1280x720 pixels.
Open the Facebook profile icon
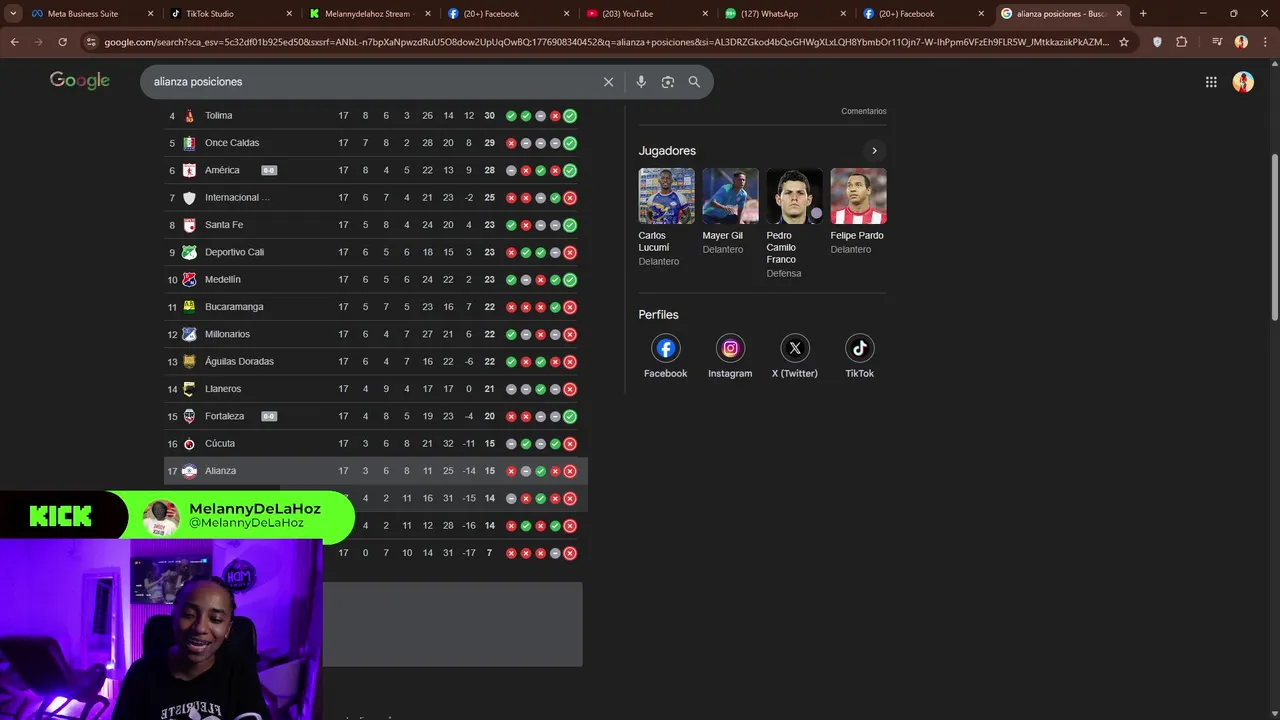(666, 348)
